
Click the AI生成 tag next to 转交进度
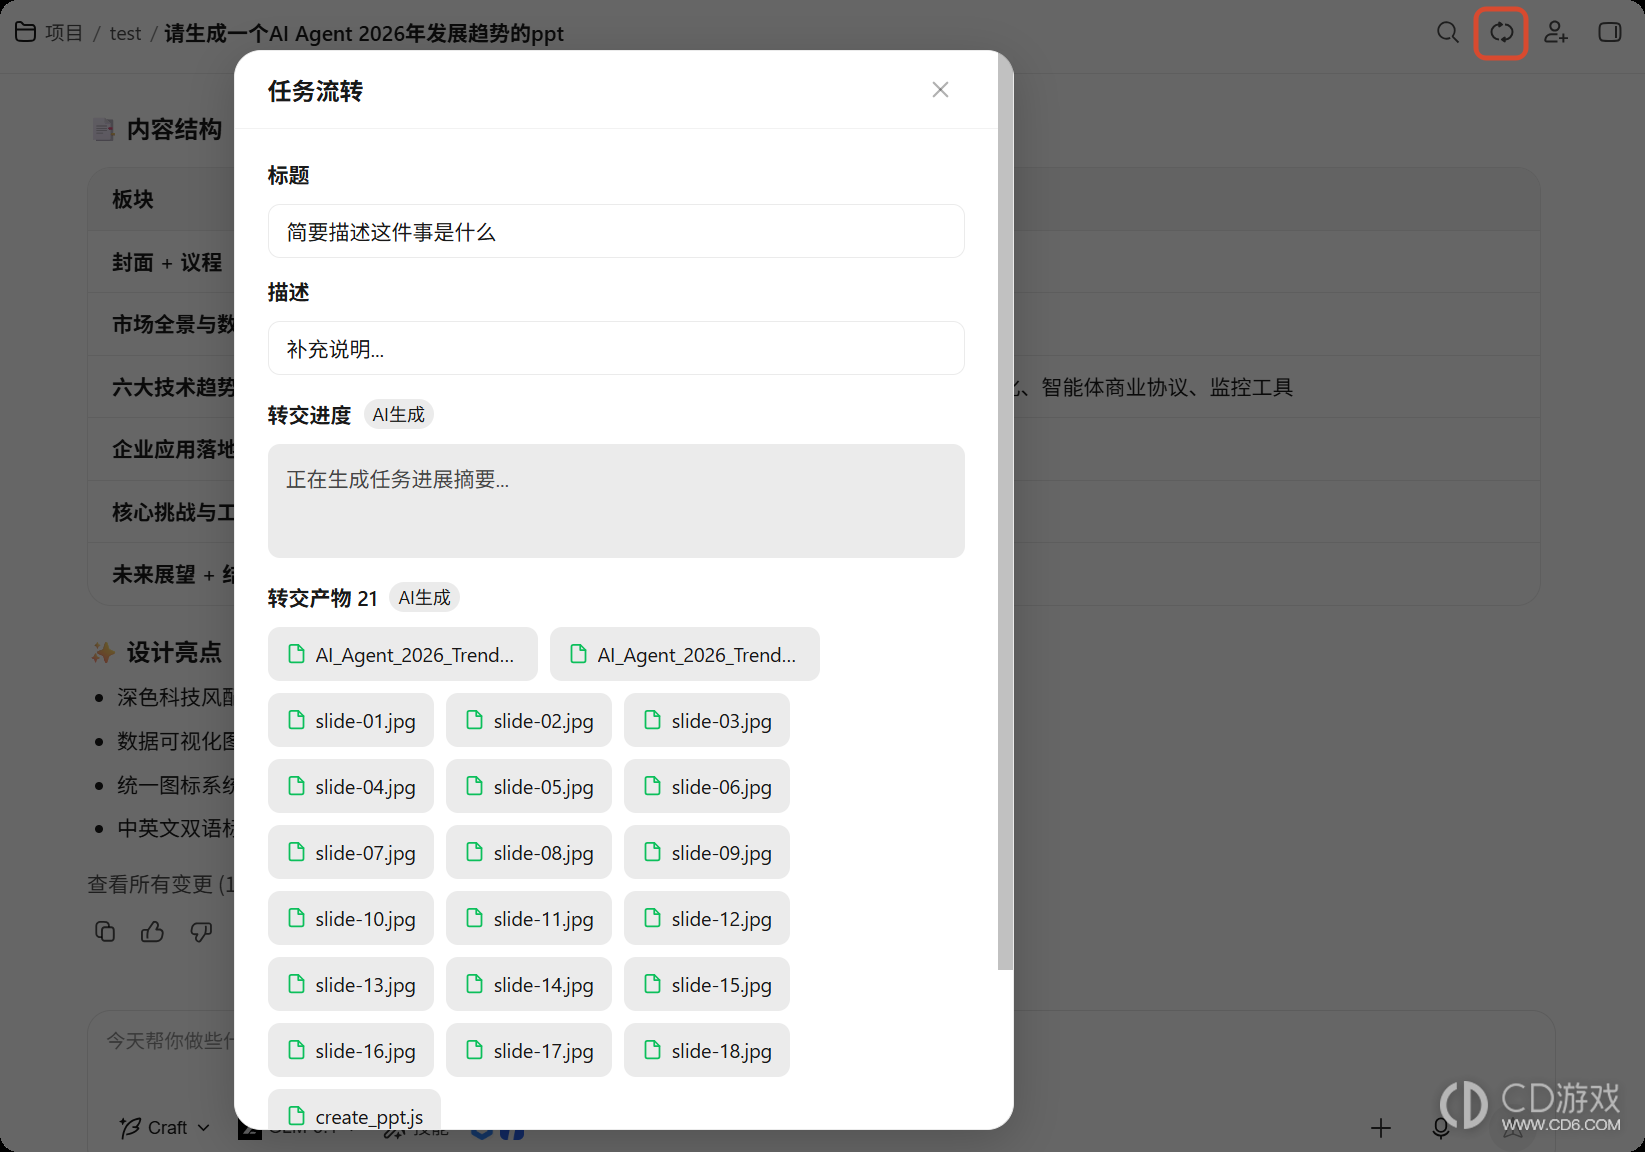[398, 415]
